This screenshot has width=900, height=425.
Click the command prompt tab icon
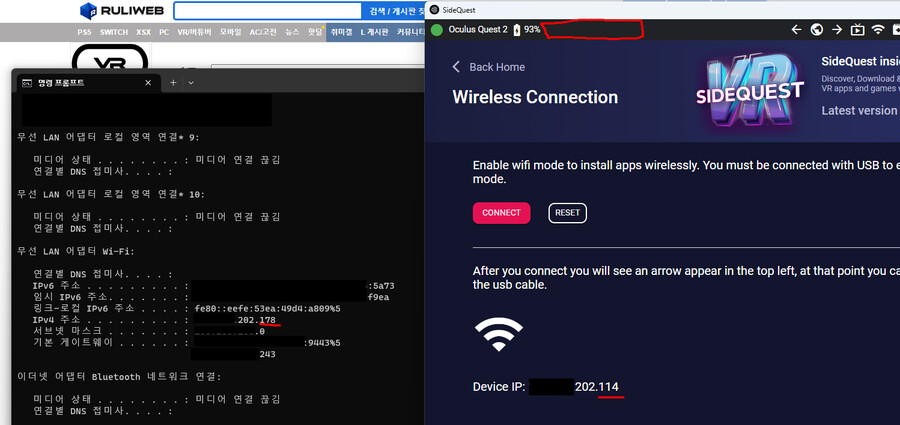click(26, 83)
